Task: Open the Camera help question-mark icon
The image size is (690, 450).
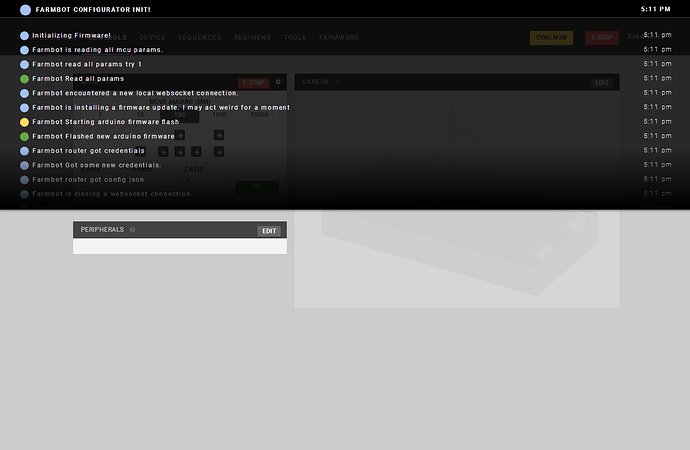Action: point(338,82)
